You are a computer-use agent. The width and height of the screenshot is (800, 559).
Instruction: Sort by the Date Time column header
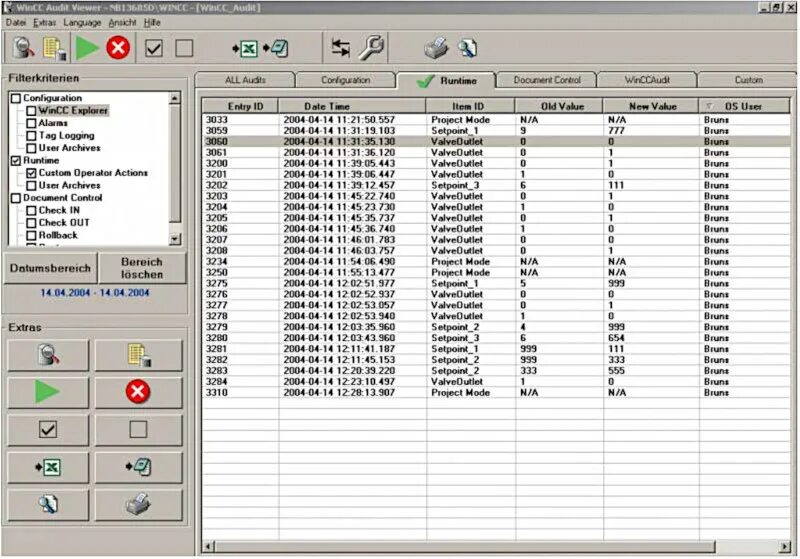[352, 107]
